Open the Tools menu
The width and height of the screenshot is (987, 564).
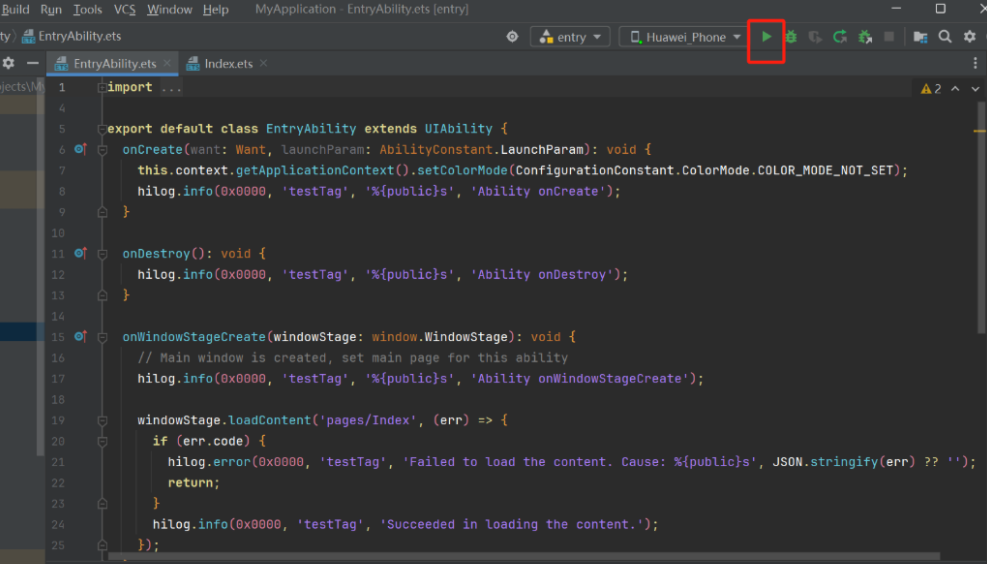click(x=87, y=9)
